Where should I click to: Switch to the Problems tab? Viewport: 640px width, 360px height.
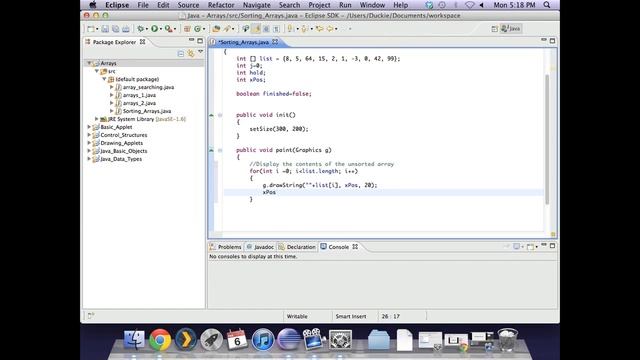click(x=226, y=247)
